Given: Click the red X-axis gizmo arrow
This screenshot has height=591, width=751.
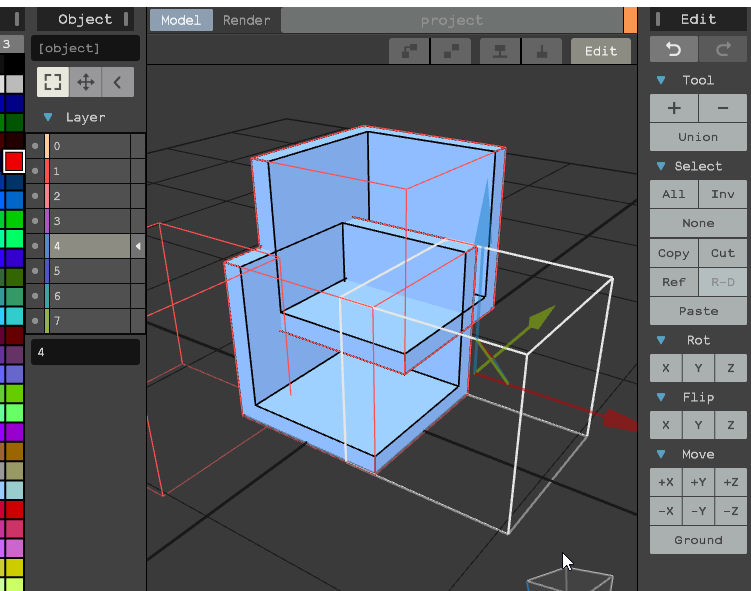Looking at the screenshot, I should pyautogui.click(x=619, y=420).
